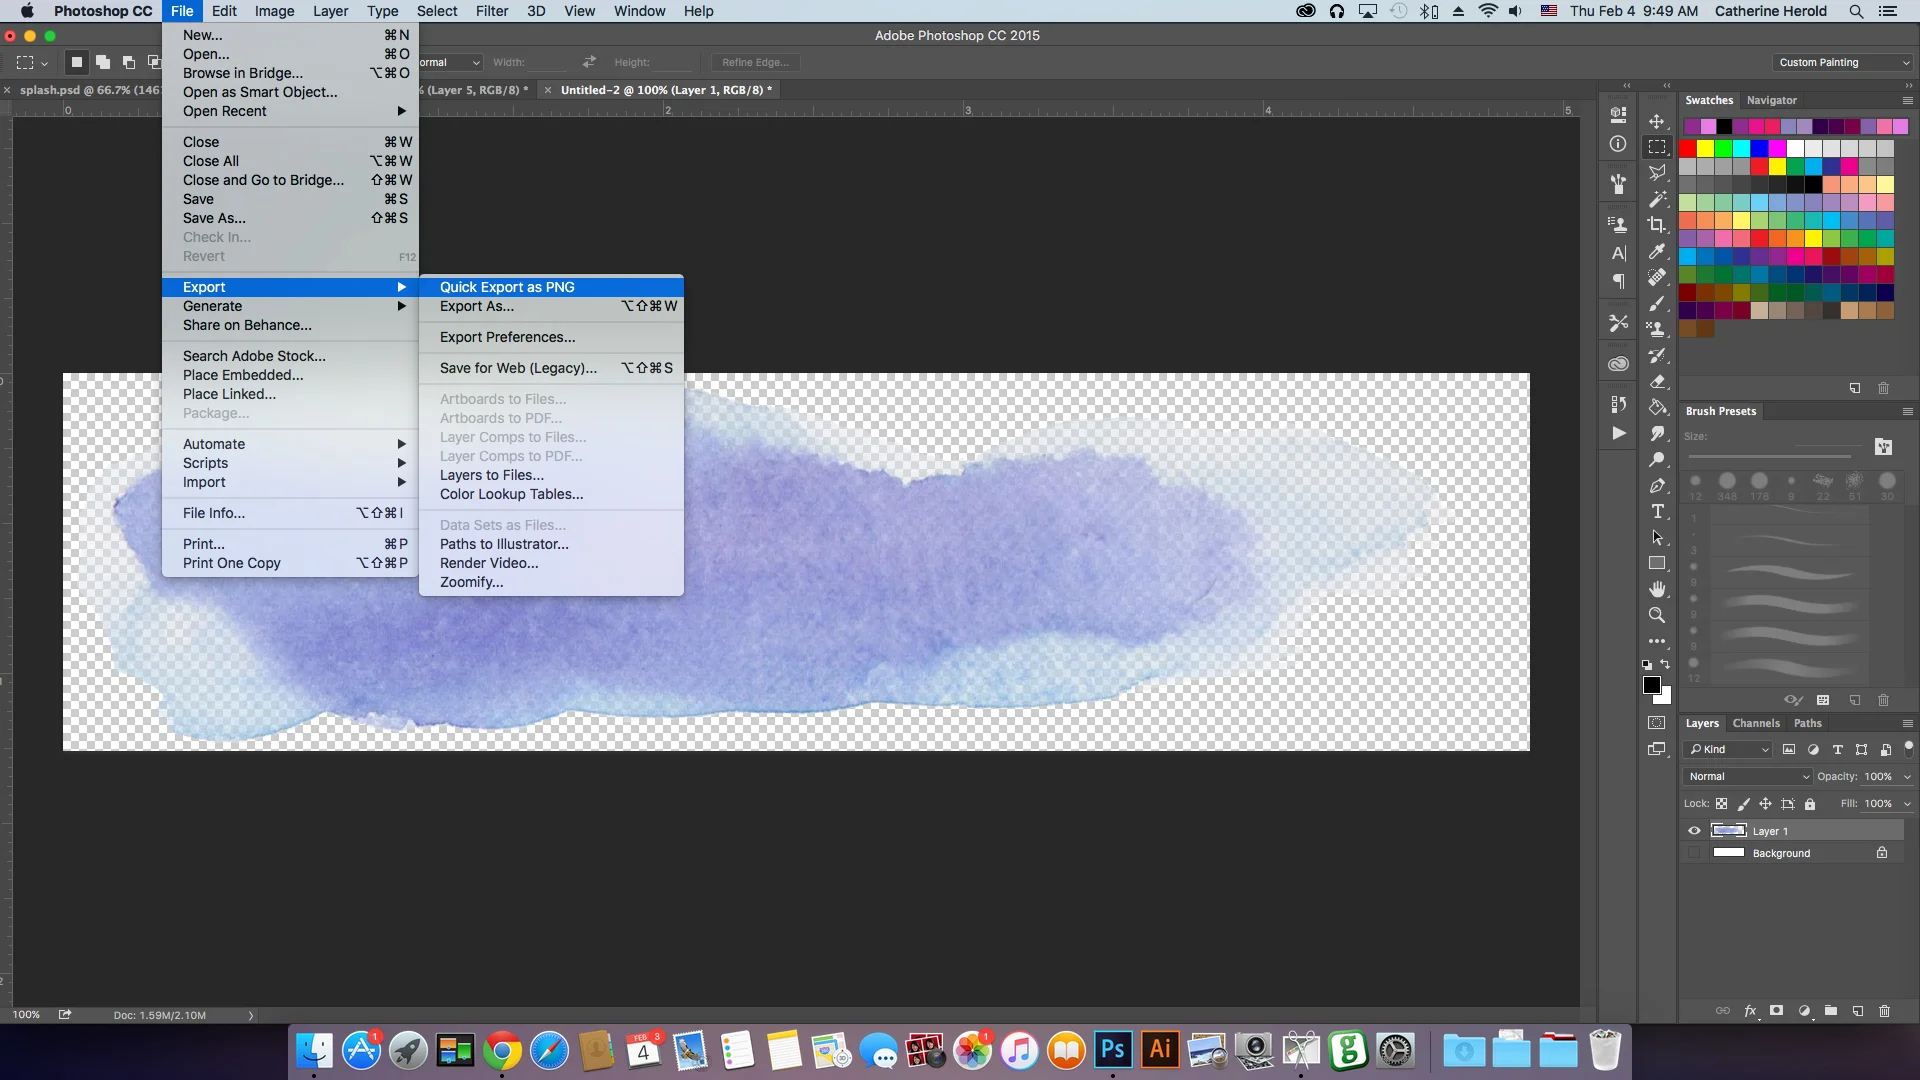The height and width of the screenshot is (1080, 1920).
Task: Open the Character panel icon
Action: (x=1618, y=253)
